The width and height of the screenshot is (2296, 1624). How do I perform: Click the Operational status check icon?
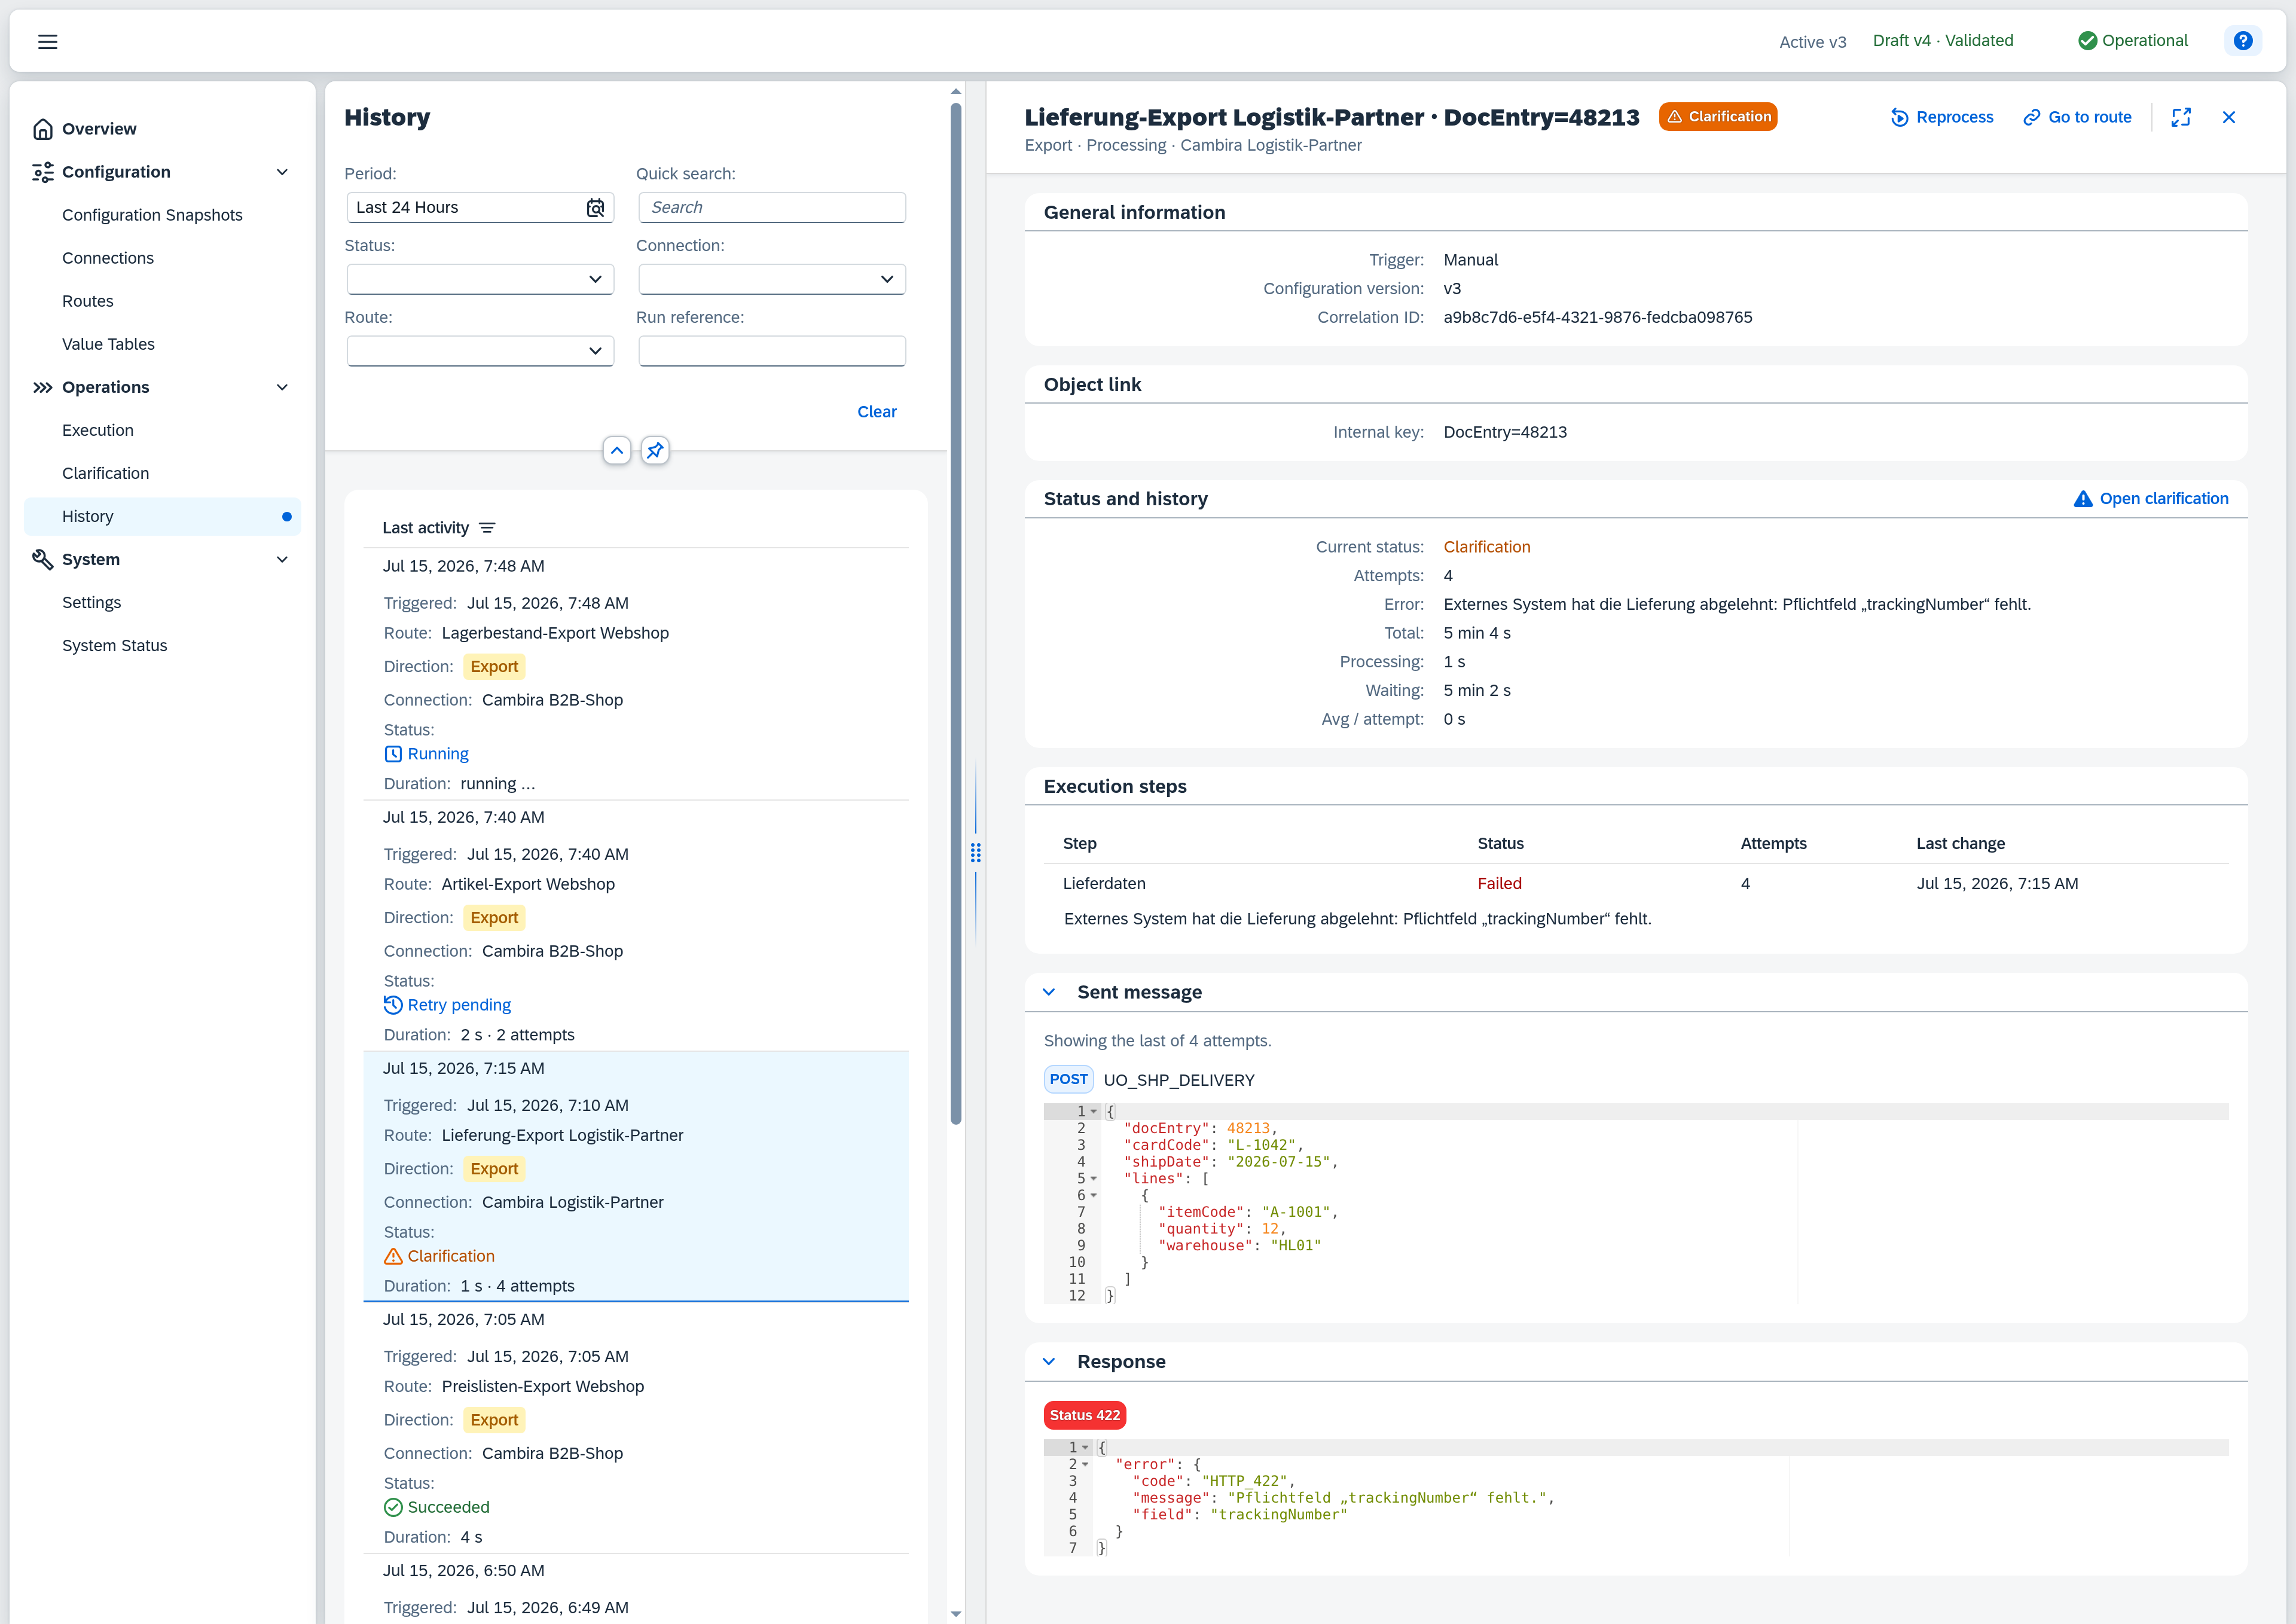pyautogui.click(x=2087, y=41)
